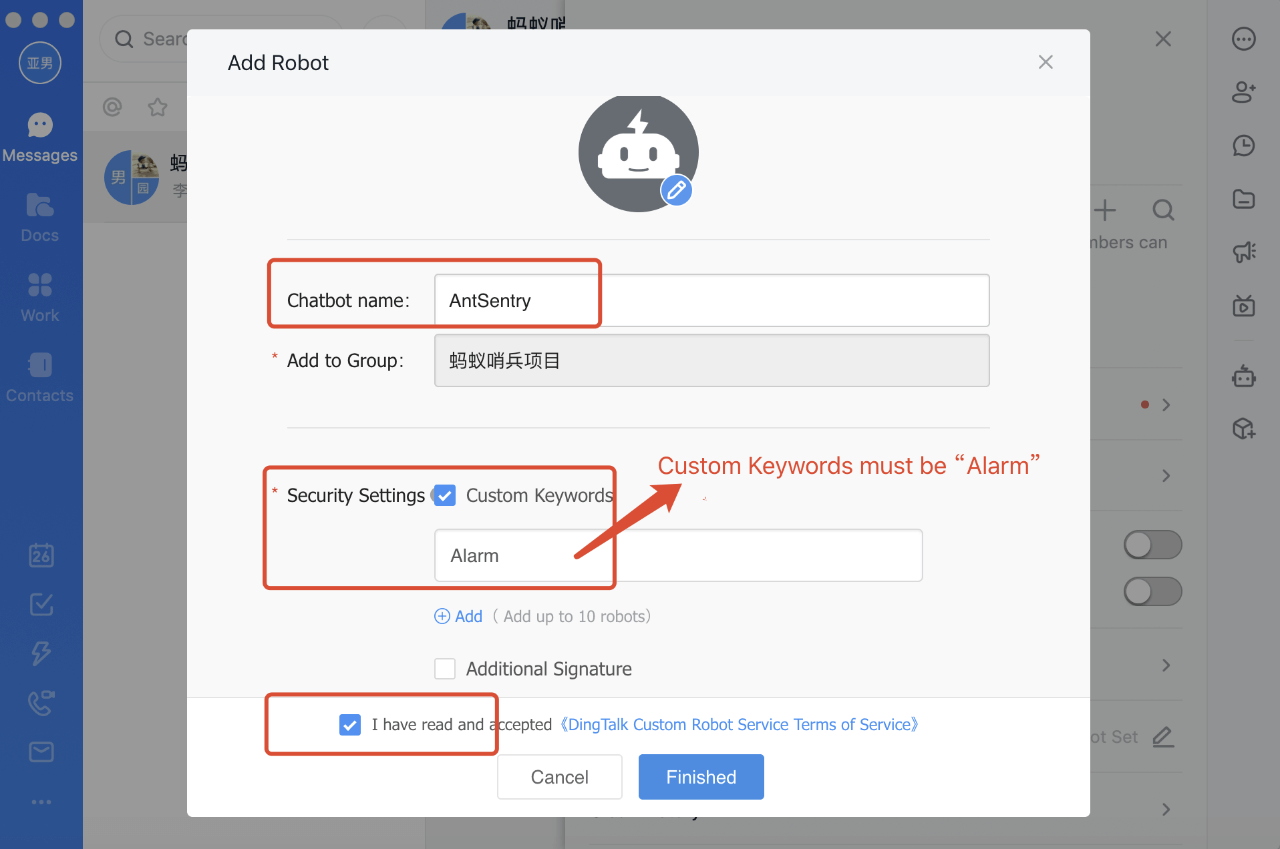Open Docs from the left sidebar
Viewport: 1280px width, 849px height.
click(x=40, y=218)
